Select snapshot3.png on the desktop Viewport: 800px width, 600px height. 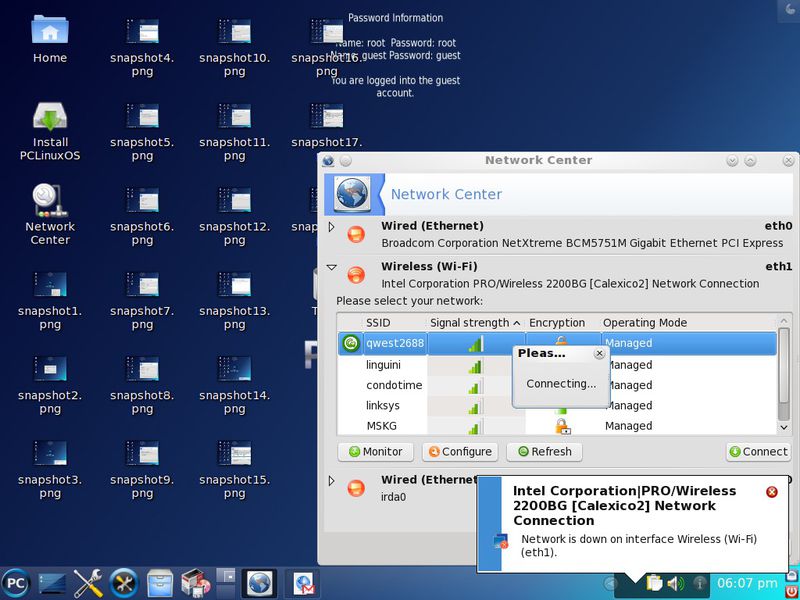[49, 468]
